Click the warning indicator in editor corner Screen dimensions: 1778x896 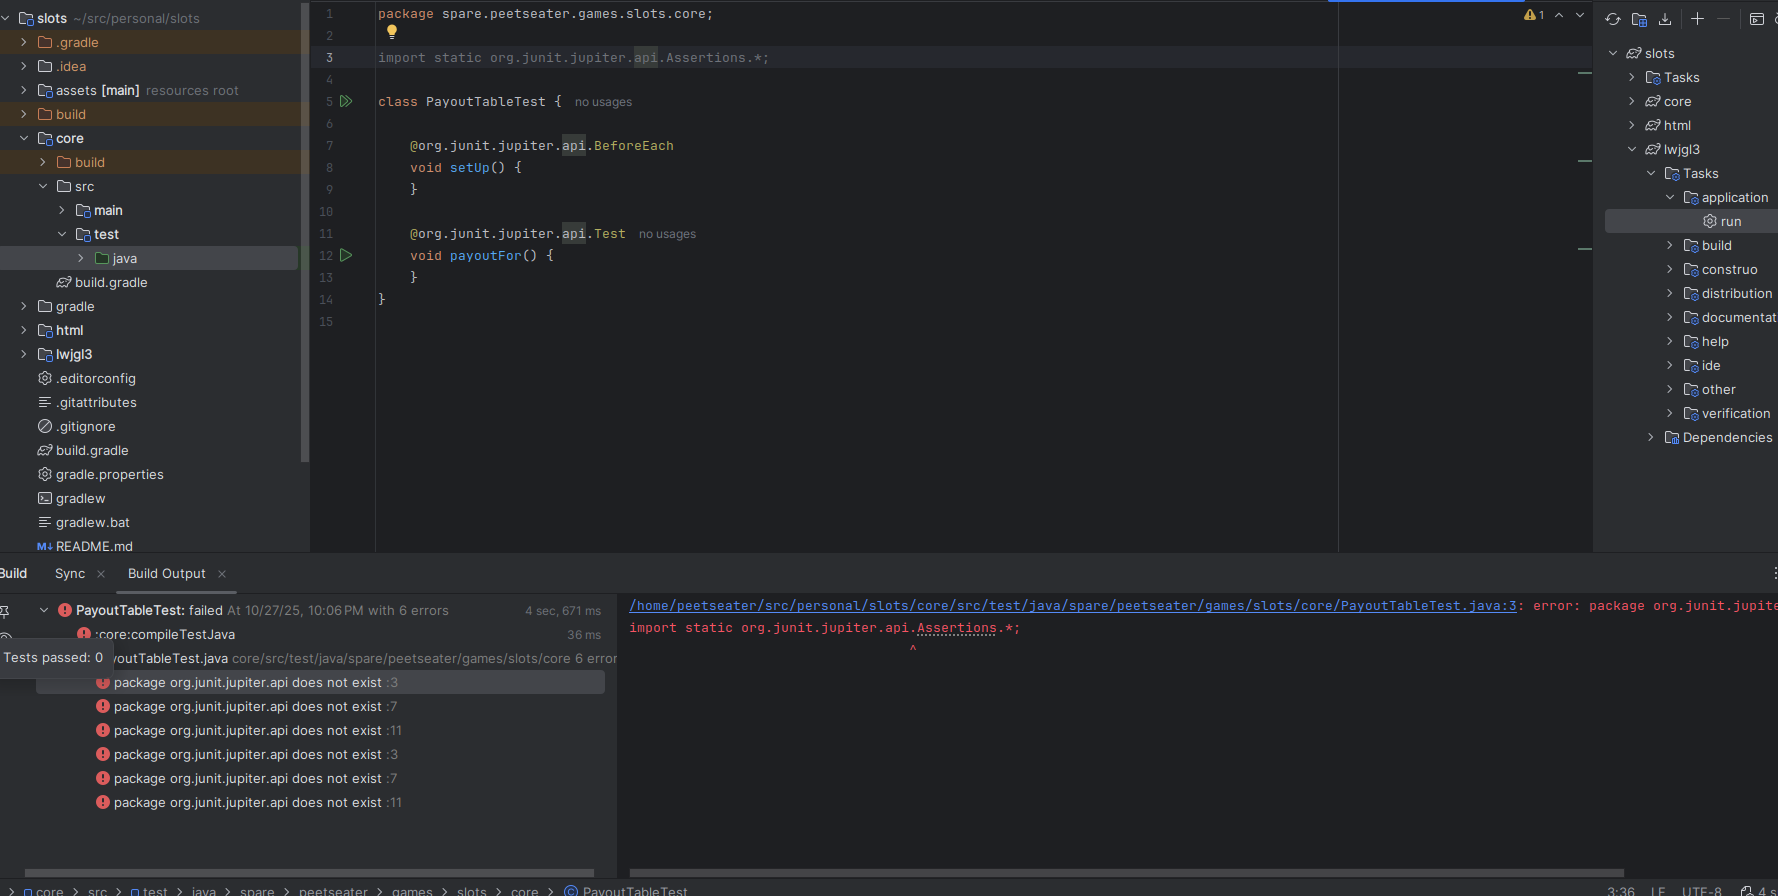pyautogui.click(x=1534, y=15)
